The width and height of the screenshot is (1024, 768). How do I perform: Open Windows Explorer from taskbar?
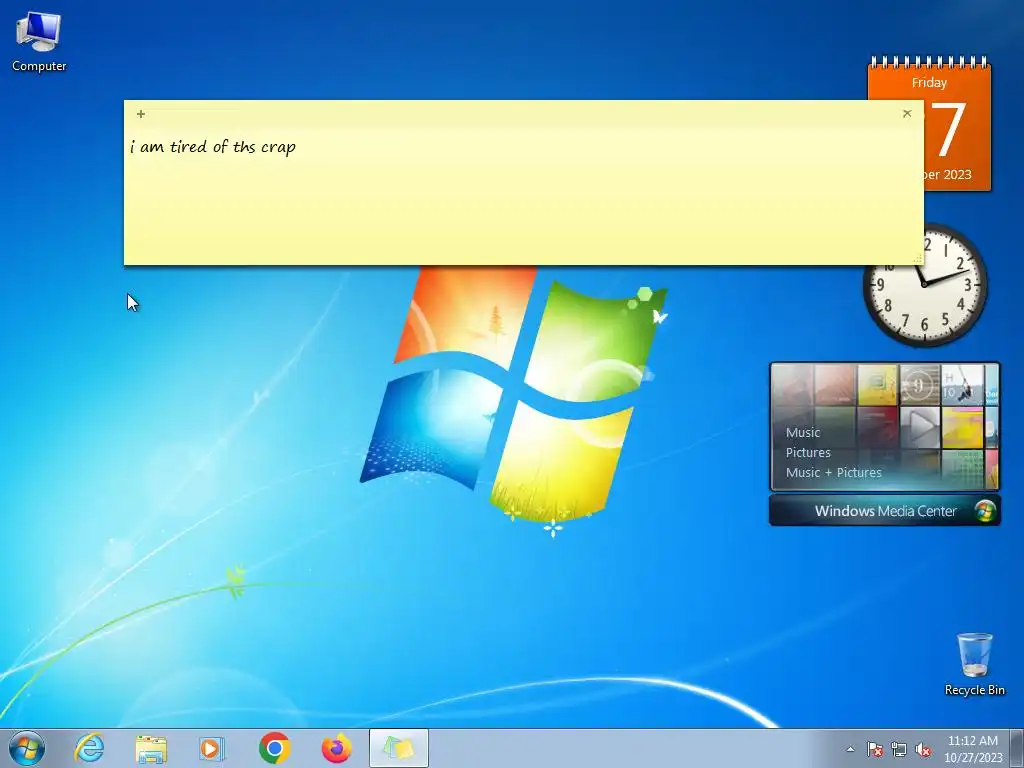pyautogui.click(x=151, y=748)
